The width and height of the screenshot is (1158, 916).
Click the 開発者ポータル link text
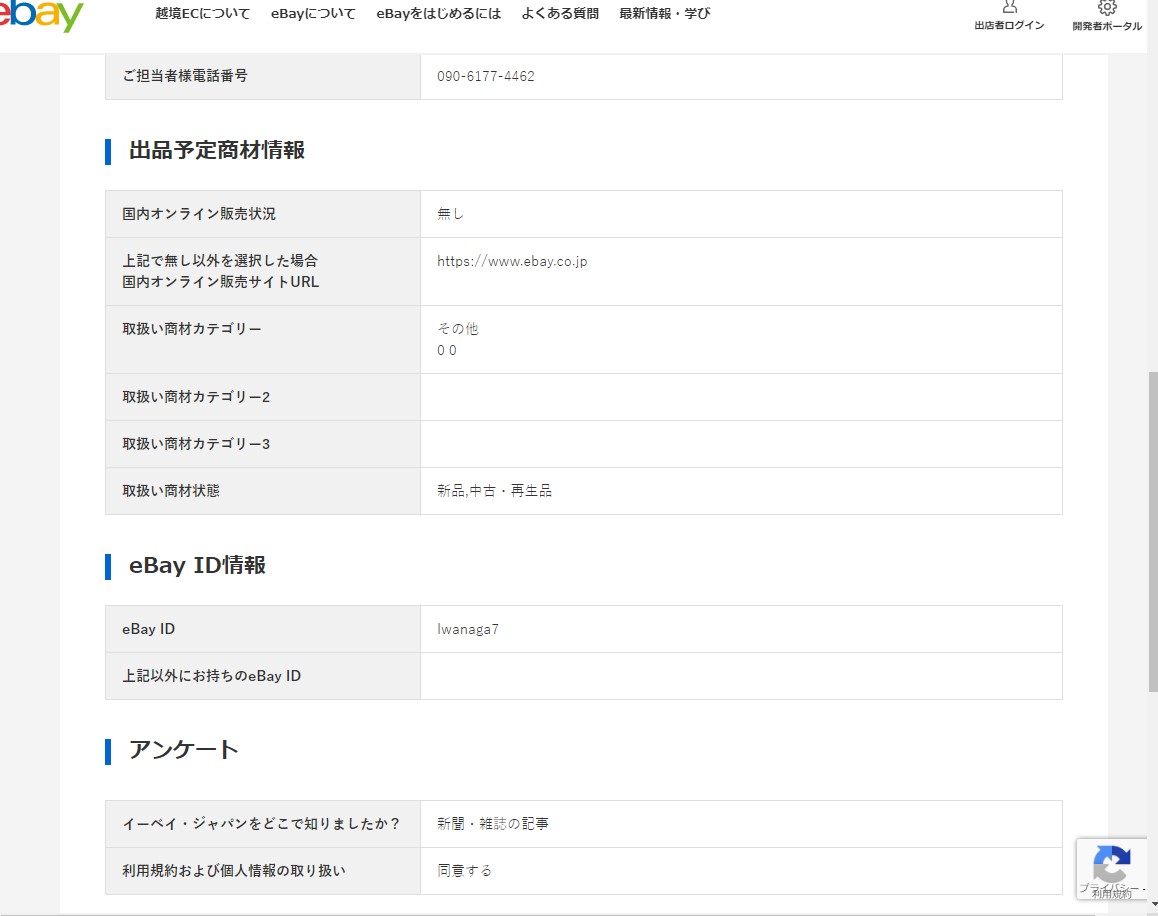point(1106,26)
